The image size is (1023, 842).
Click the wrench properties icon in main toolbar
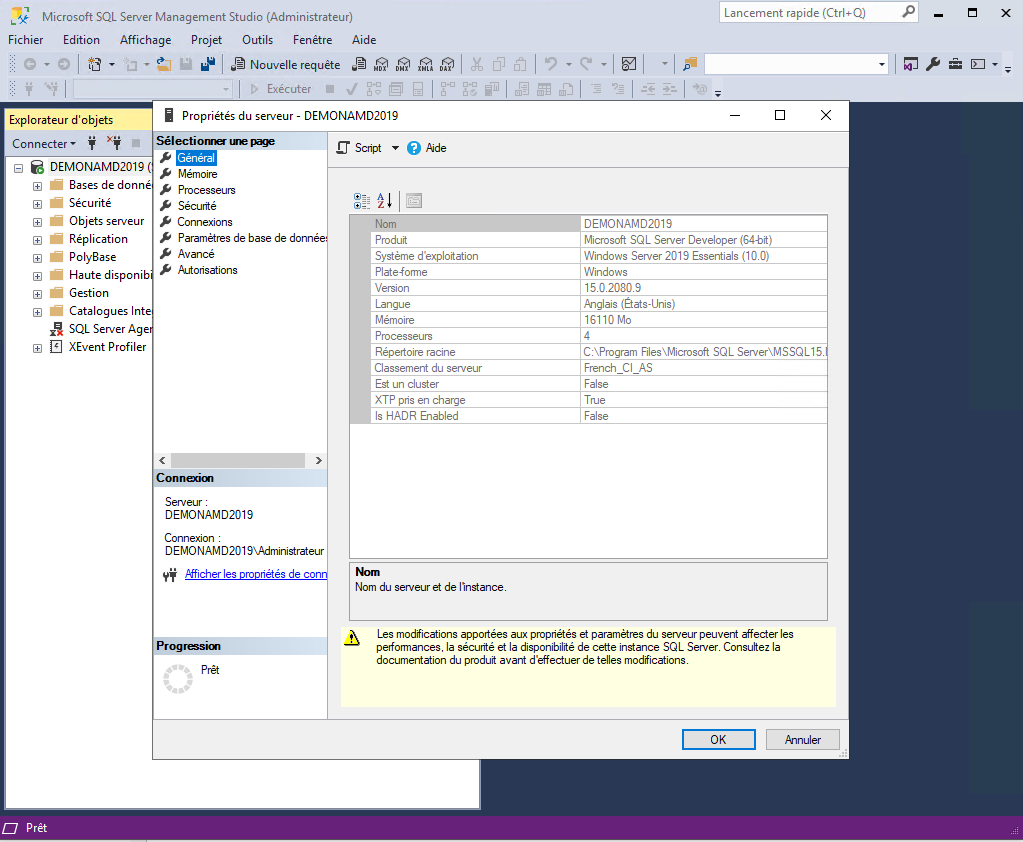933,64
